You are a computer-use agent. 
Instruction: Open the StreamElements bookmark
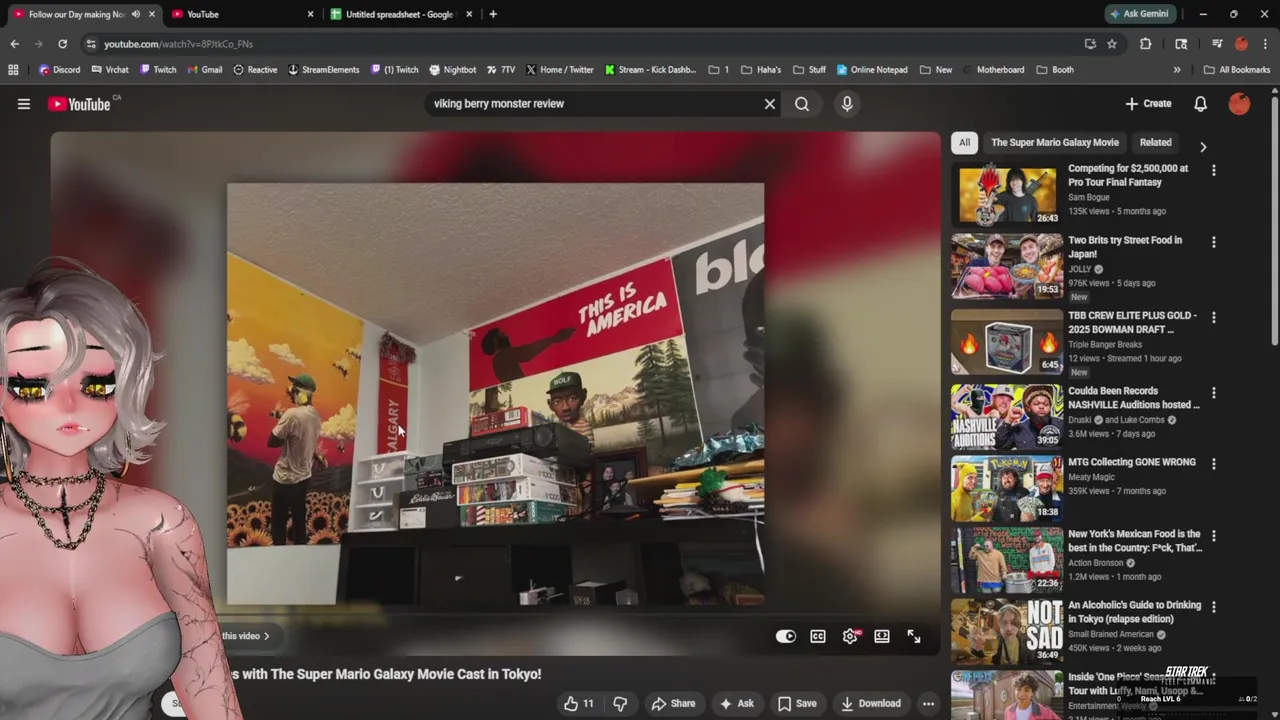pos(323,70)
